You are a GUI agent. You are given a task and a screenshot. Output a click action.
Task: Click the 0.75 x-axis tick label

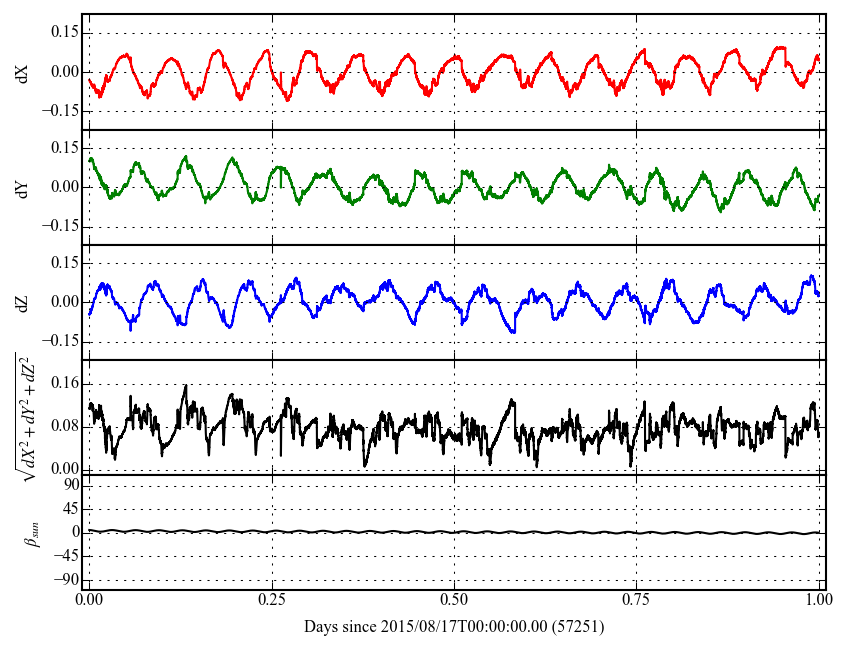tap(636, 602)
